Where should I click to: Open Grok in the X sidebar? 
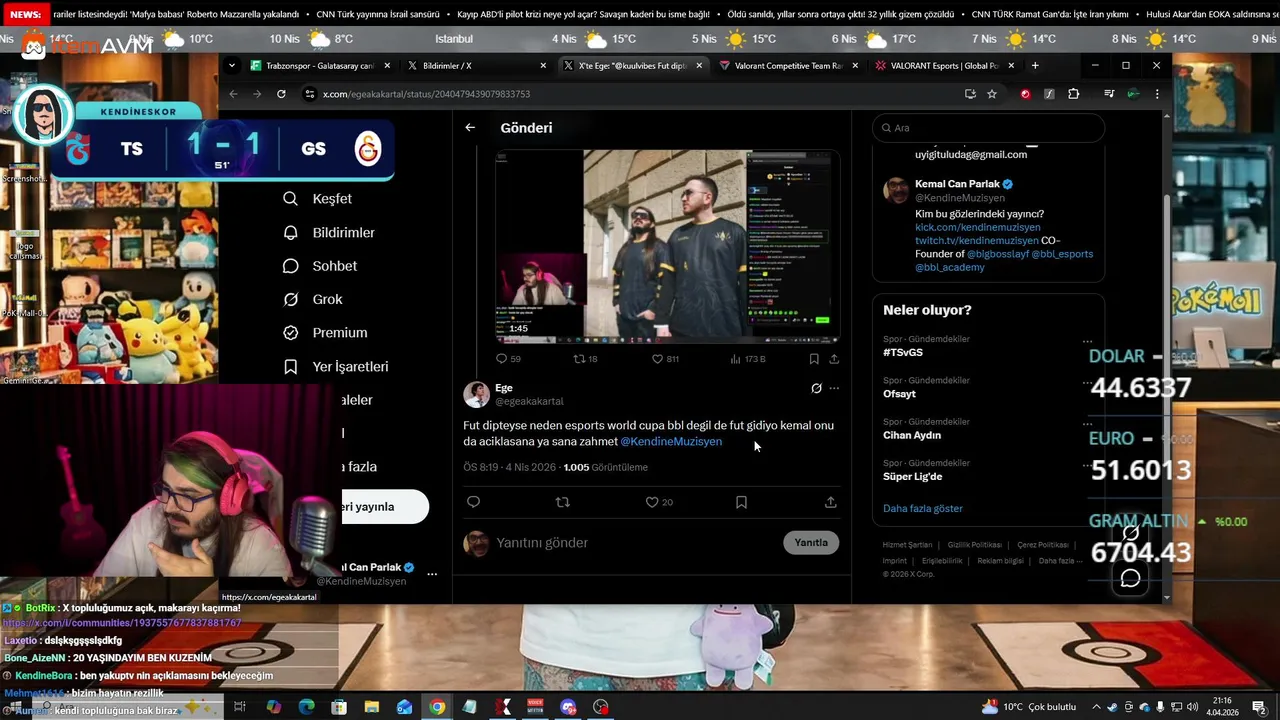(x=313, y=299)
